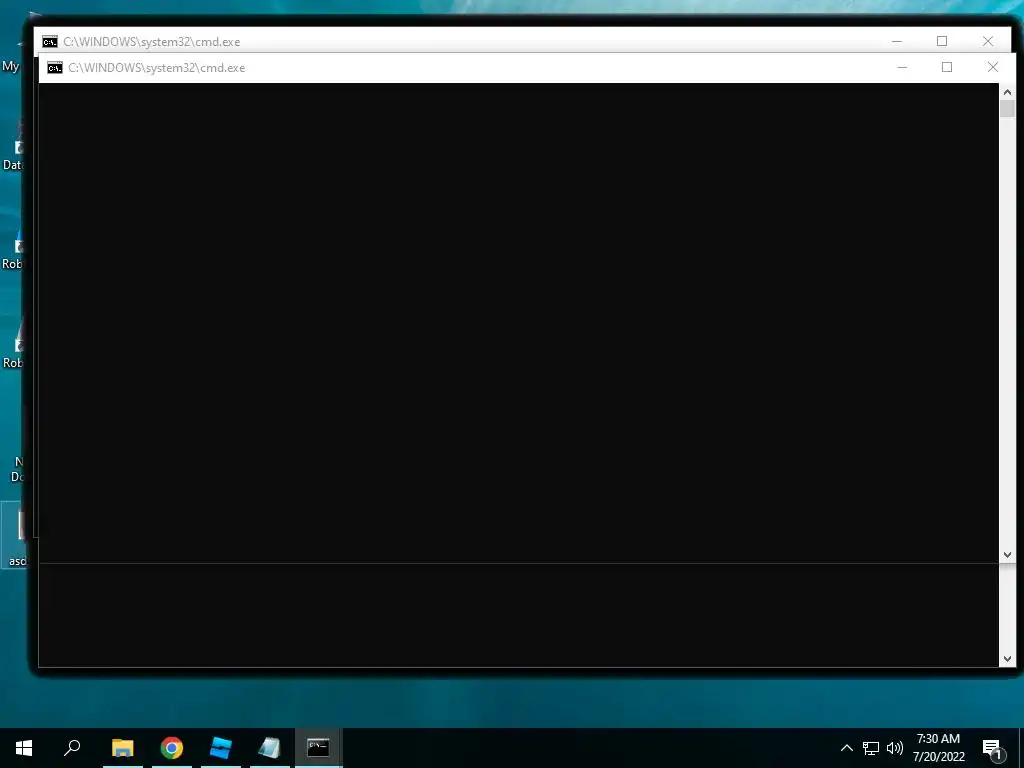Open system menu icon of front cmd window
The width and height of the screenshot is (1024, 768).
pyautogui.click(x=55, y=68)
